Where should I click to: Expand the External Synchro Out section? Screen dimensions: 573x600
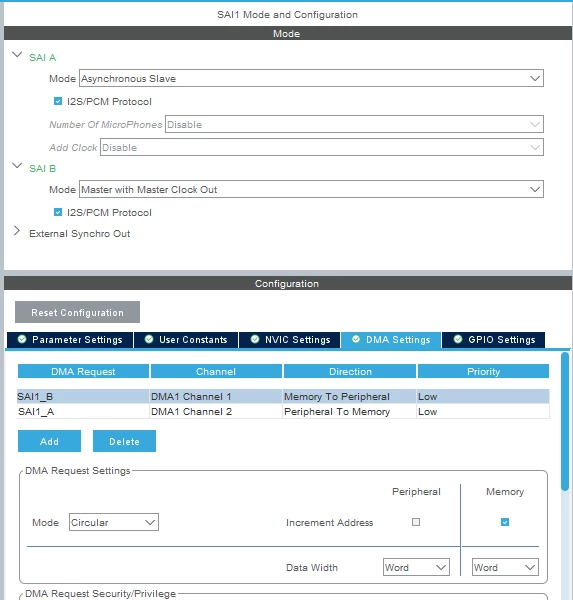[16, 231]
